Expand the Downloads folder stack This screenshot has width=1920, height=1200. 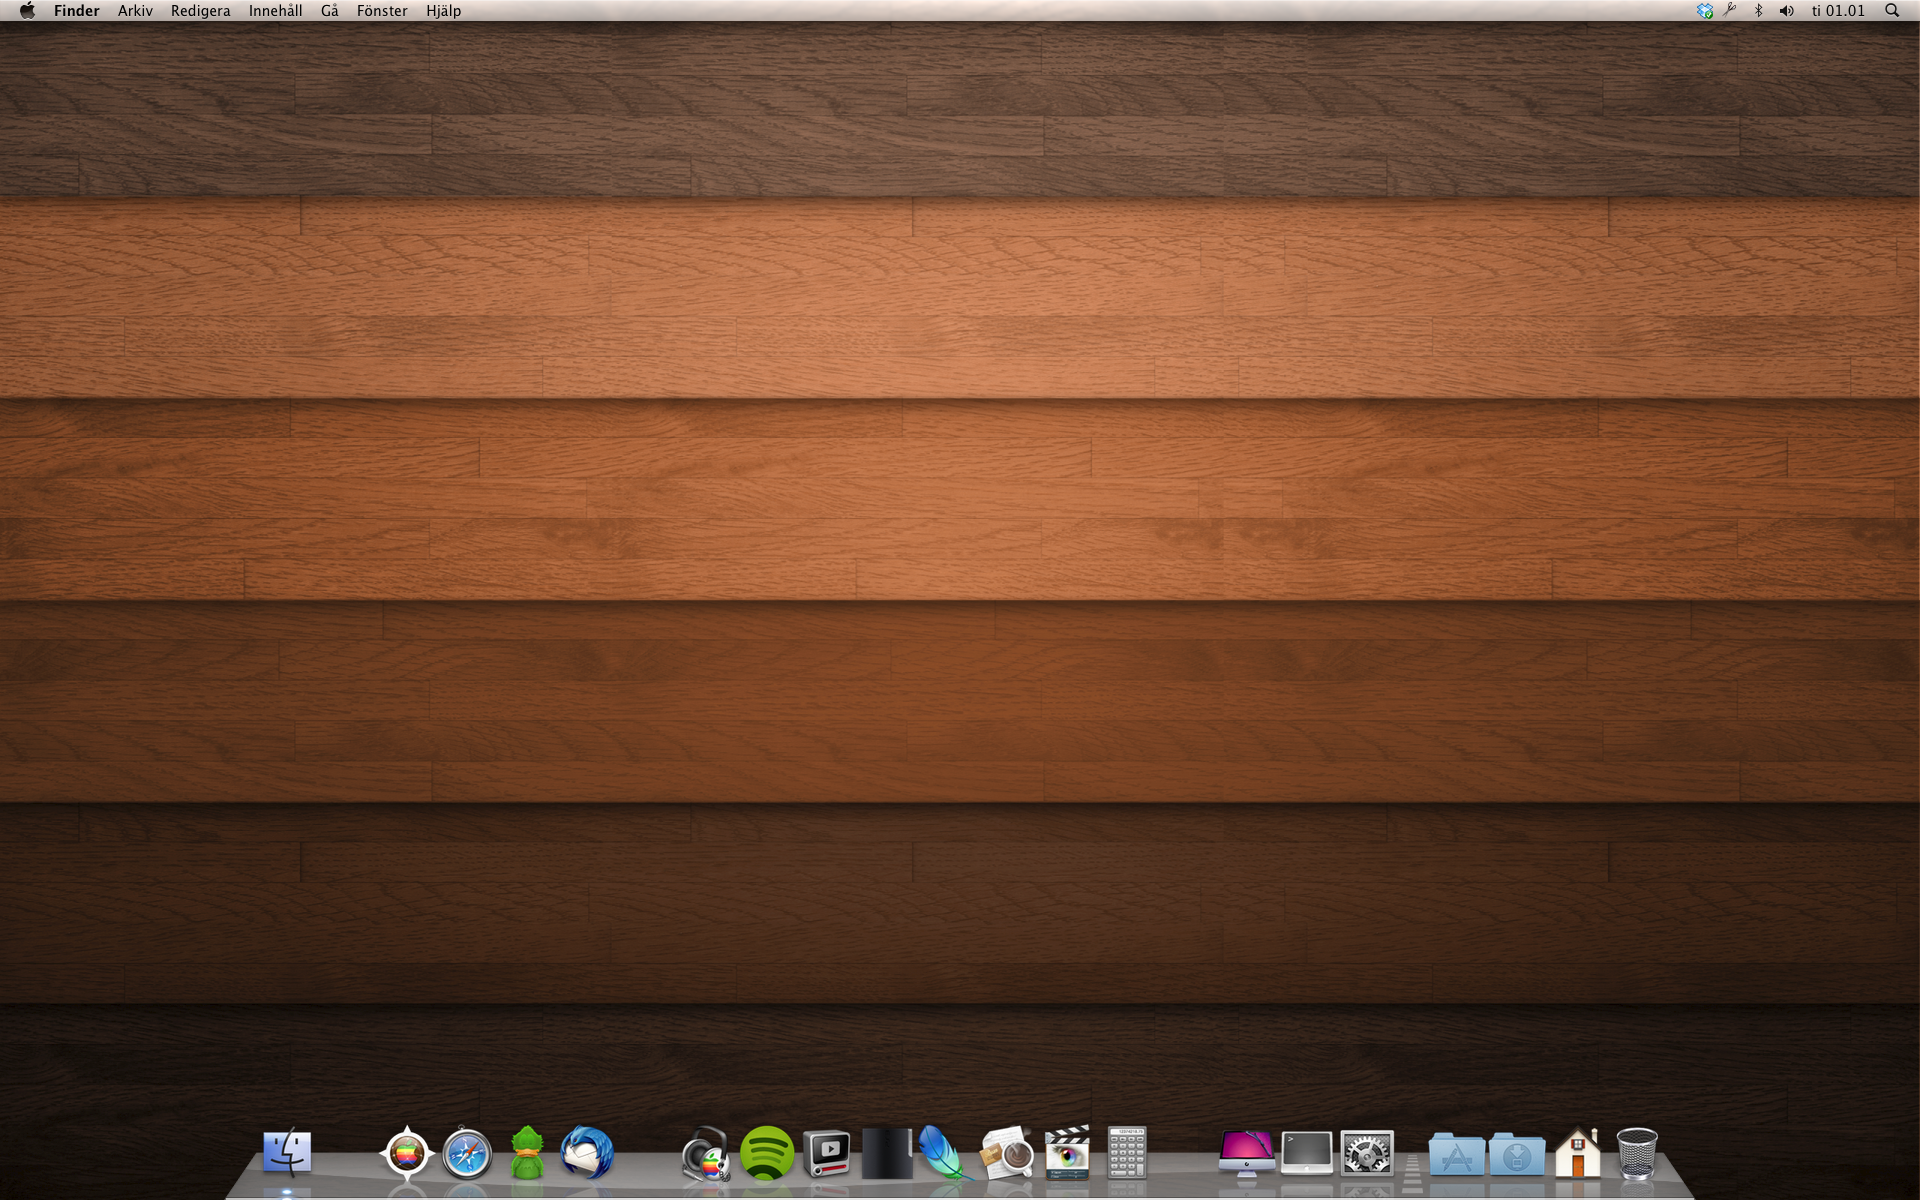coord(1517,1155)
